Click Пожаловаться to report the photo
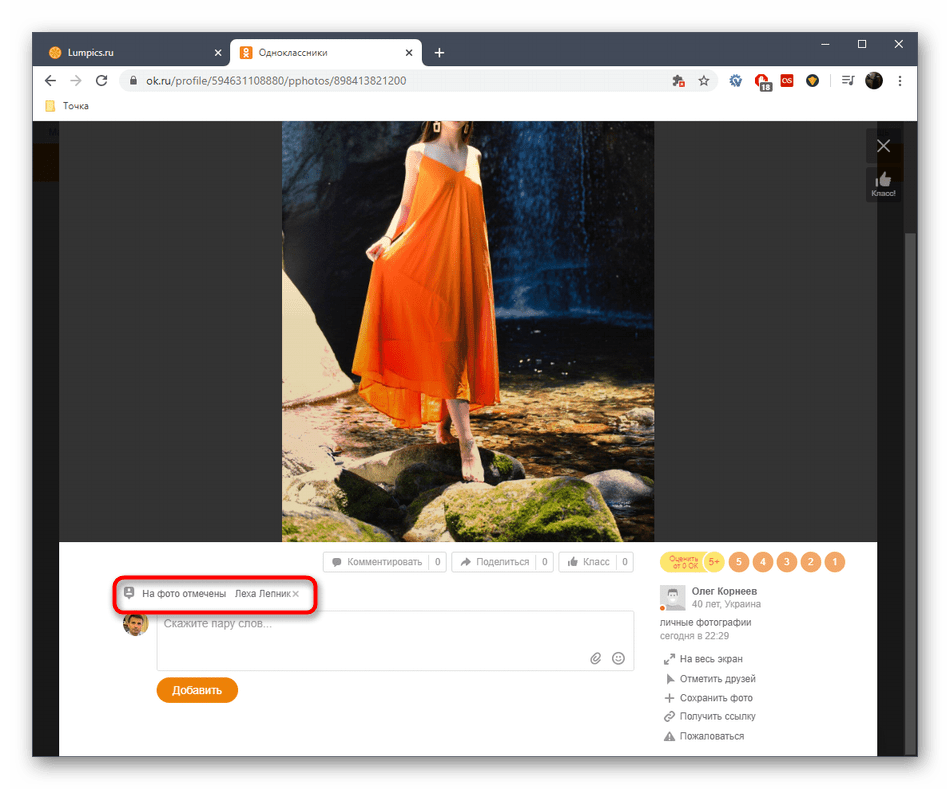The image size is (950, 789). click(x=704, y=736)
